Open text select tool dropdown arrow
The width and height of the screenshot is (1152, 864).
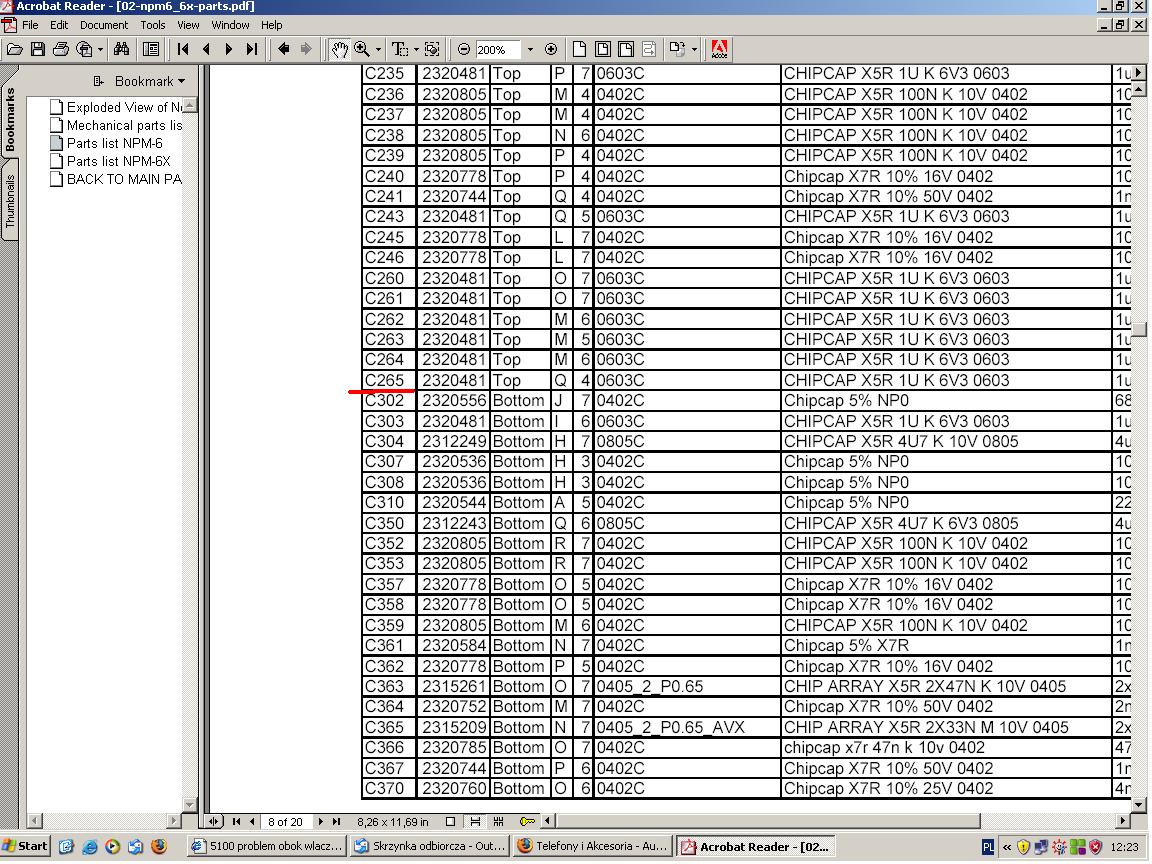coord(416,49)
